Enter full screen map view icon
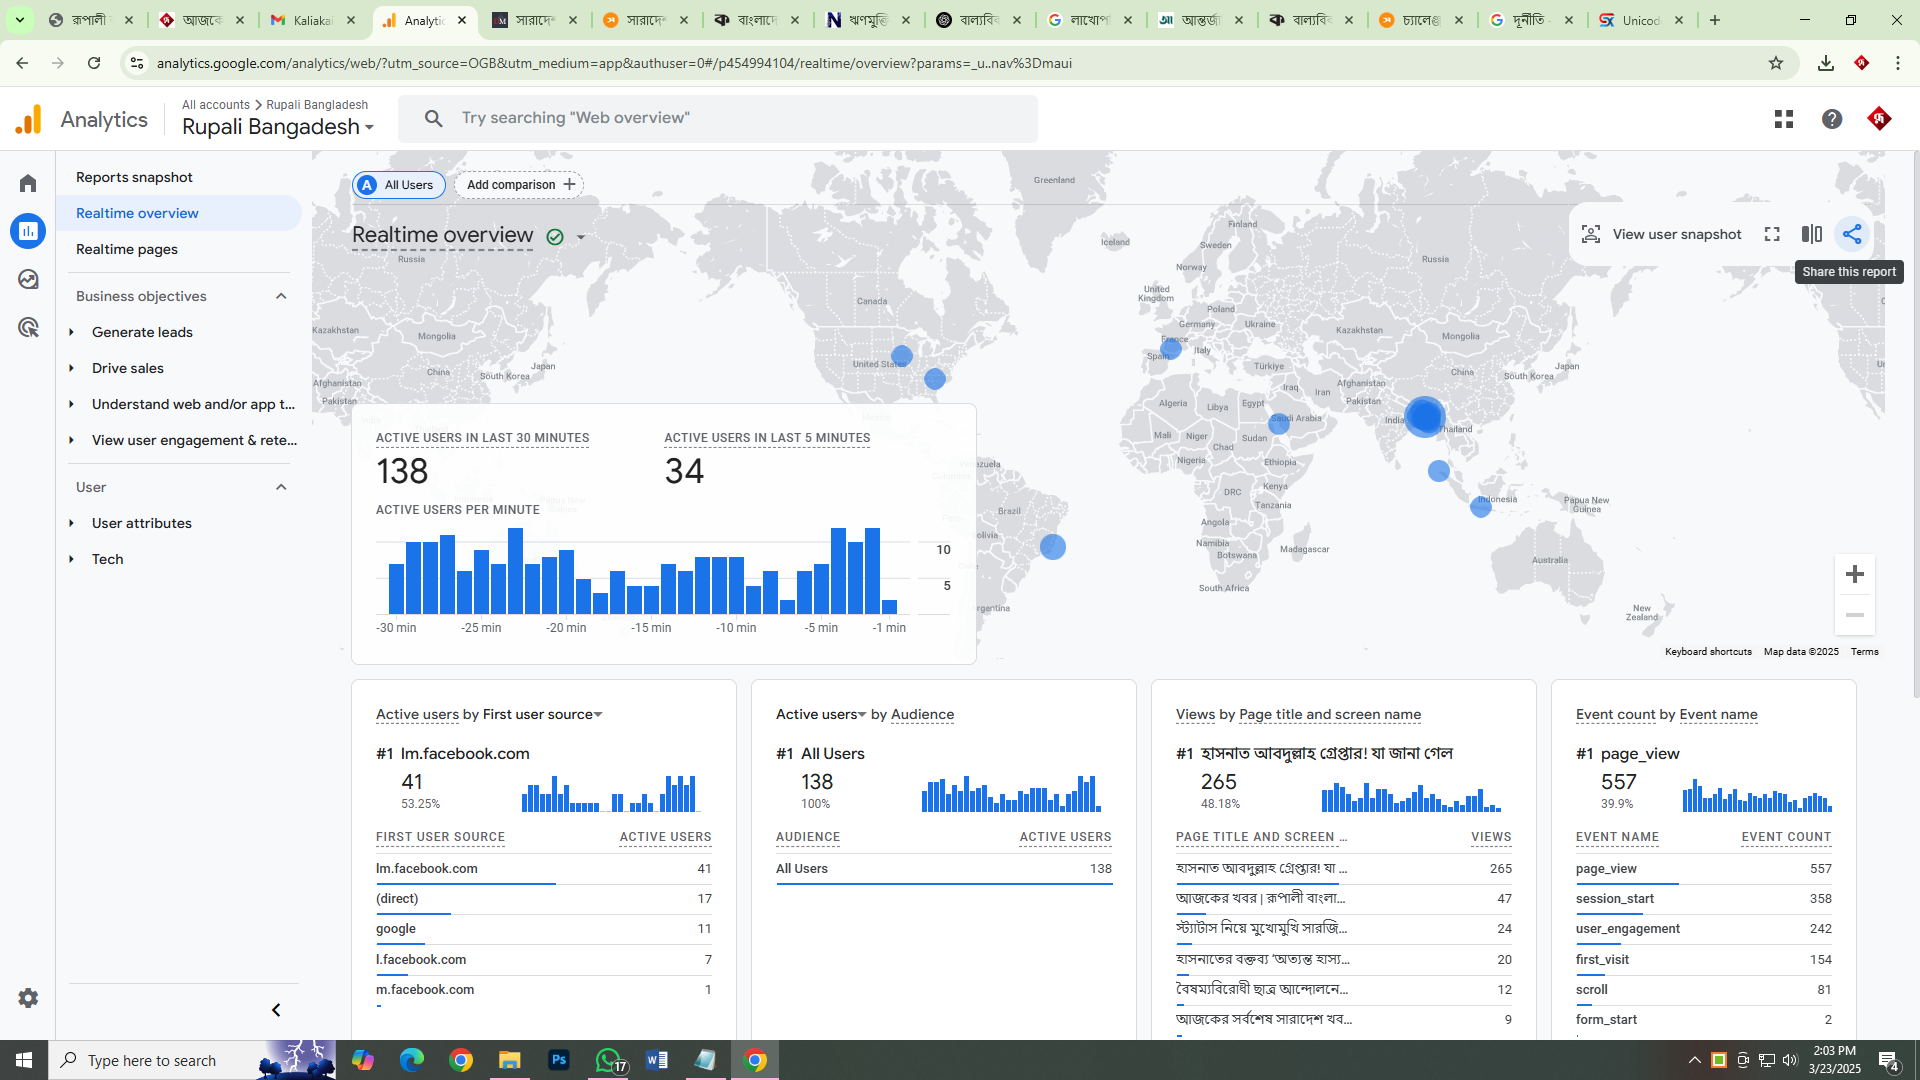The height and width of the screenshot is (1080, 1920). tap(1772, 234)
